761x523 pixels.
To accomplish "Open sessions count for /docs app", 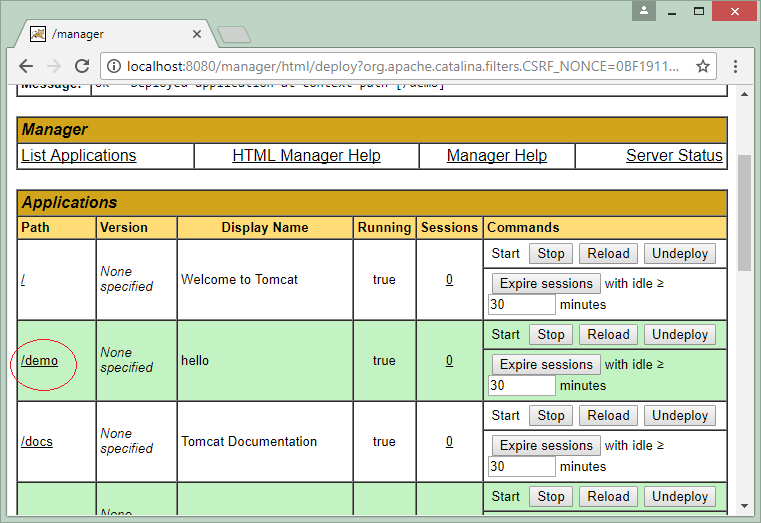I will (x=449, y=442).
